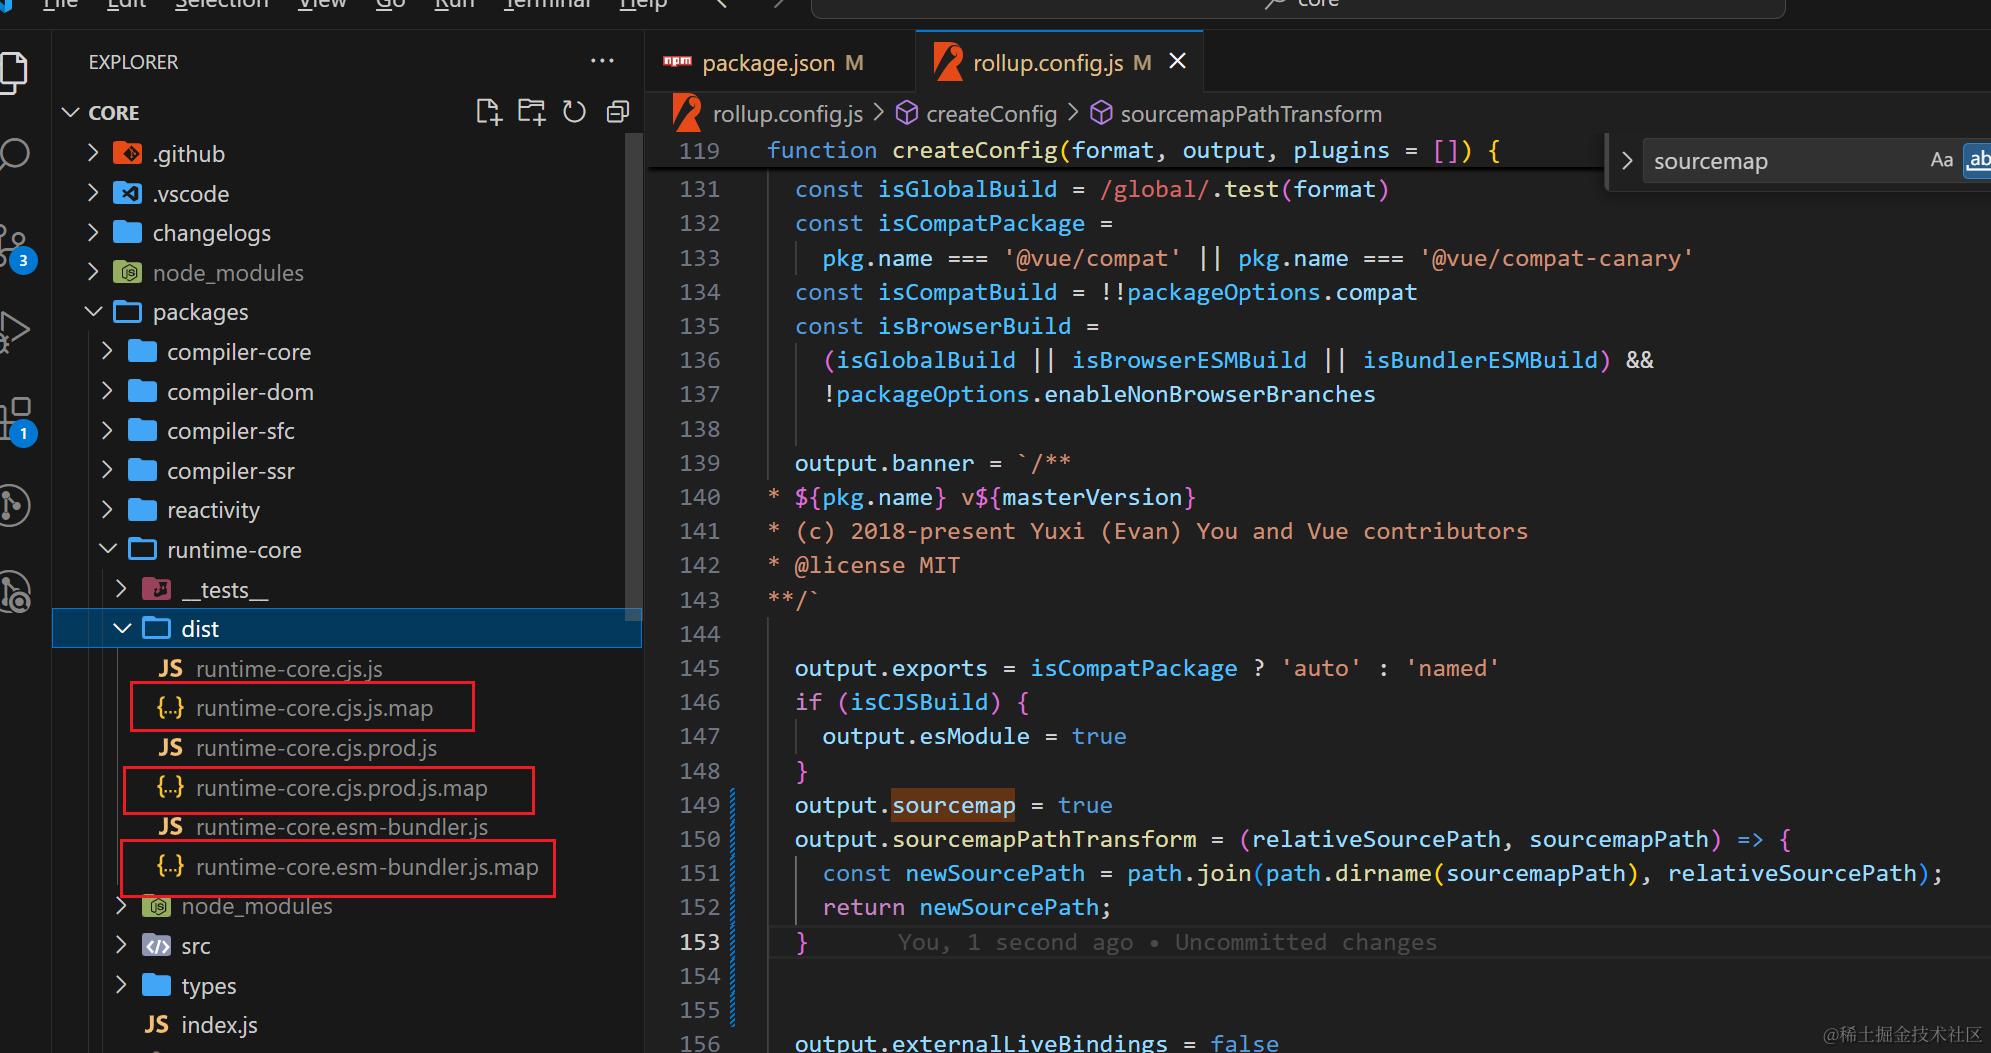Expand the .vscode folder chevron
Screen dimensions: 1991x1053
point(93,192)
